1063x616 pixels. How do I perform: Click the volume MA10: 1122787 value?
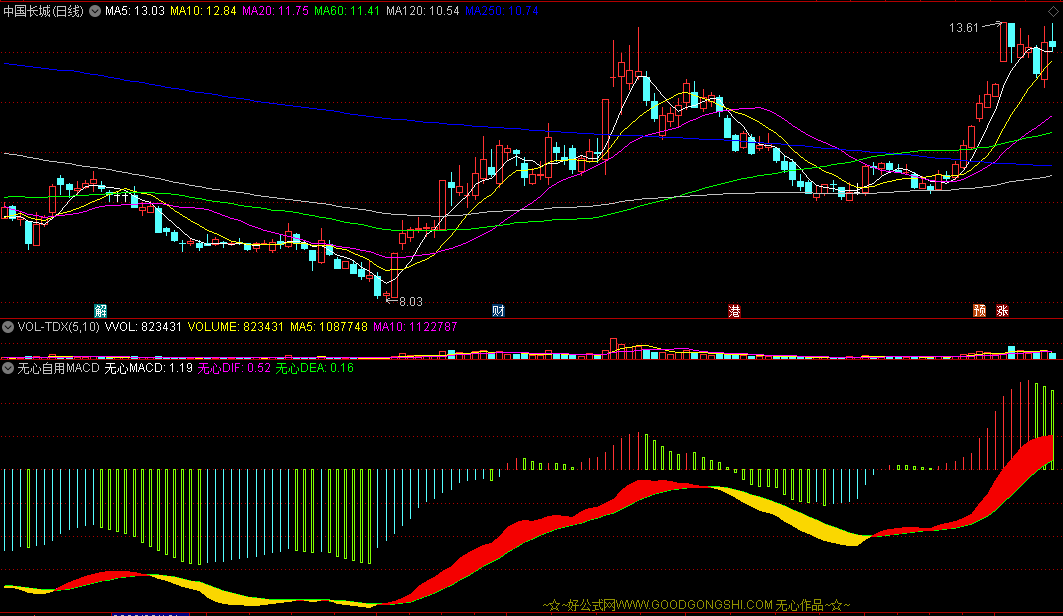(x=415, y=327)
